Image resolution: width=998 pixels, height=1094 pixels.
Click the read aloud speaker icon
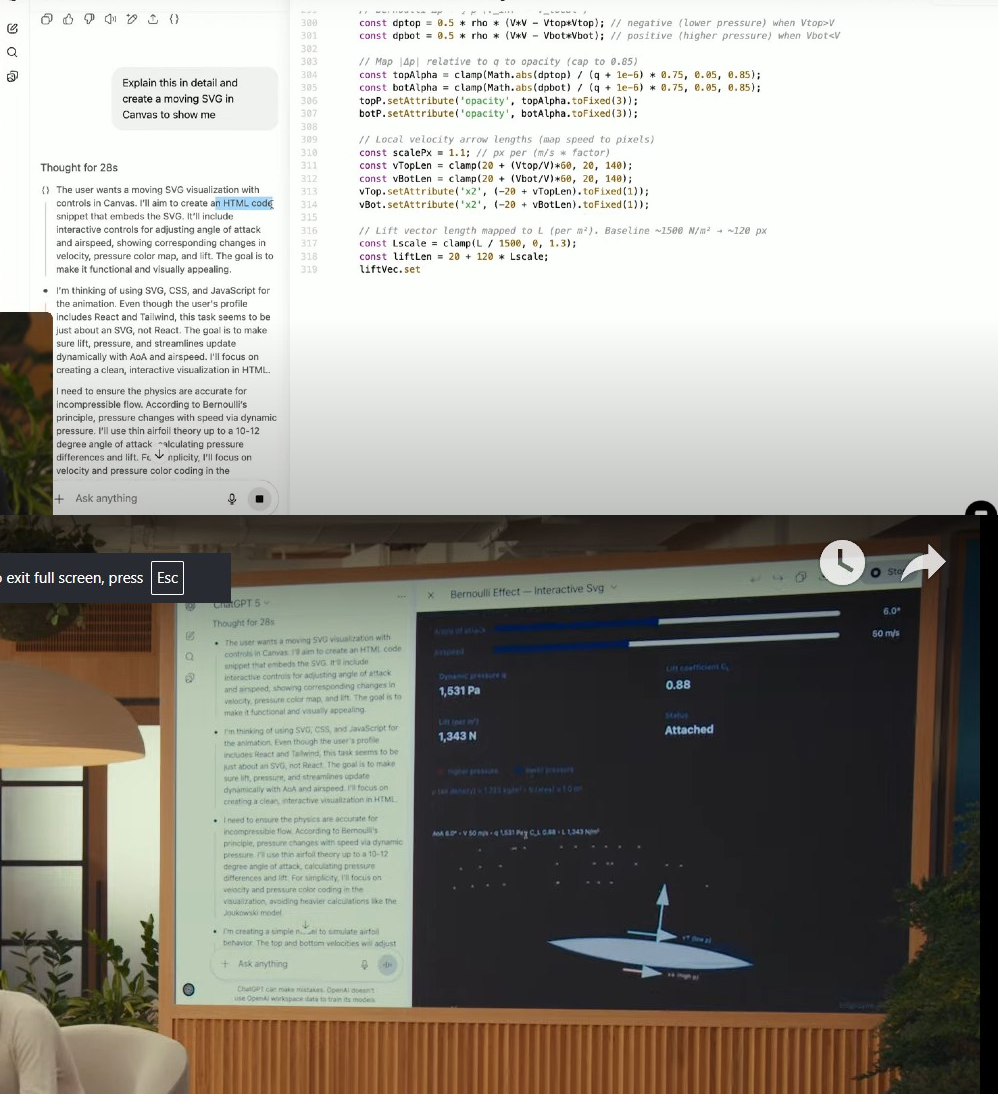[110, 20]
